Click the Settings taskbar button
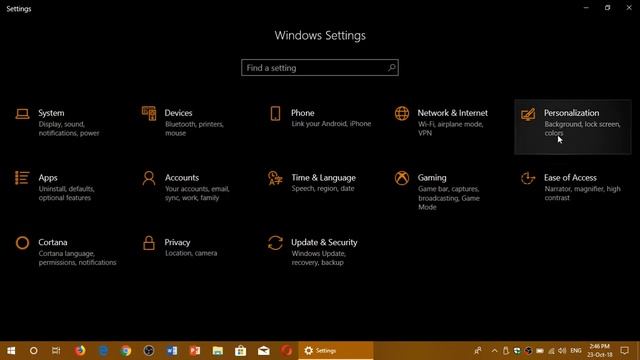 tap(336, 351)
